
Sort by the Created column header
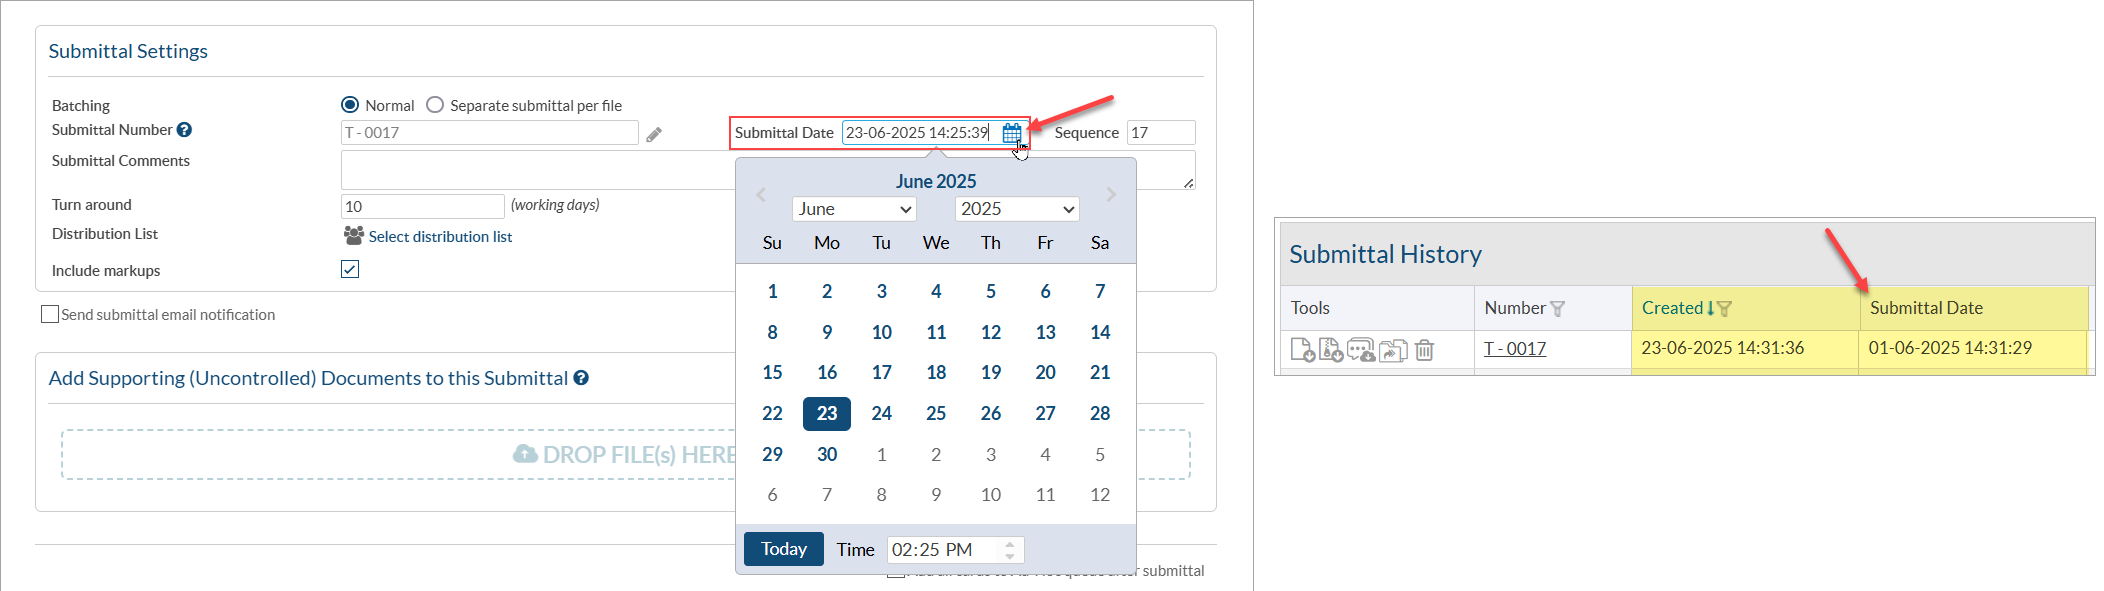1672,308
